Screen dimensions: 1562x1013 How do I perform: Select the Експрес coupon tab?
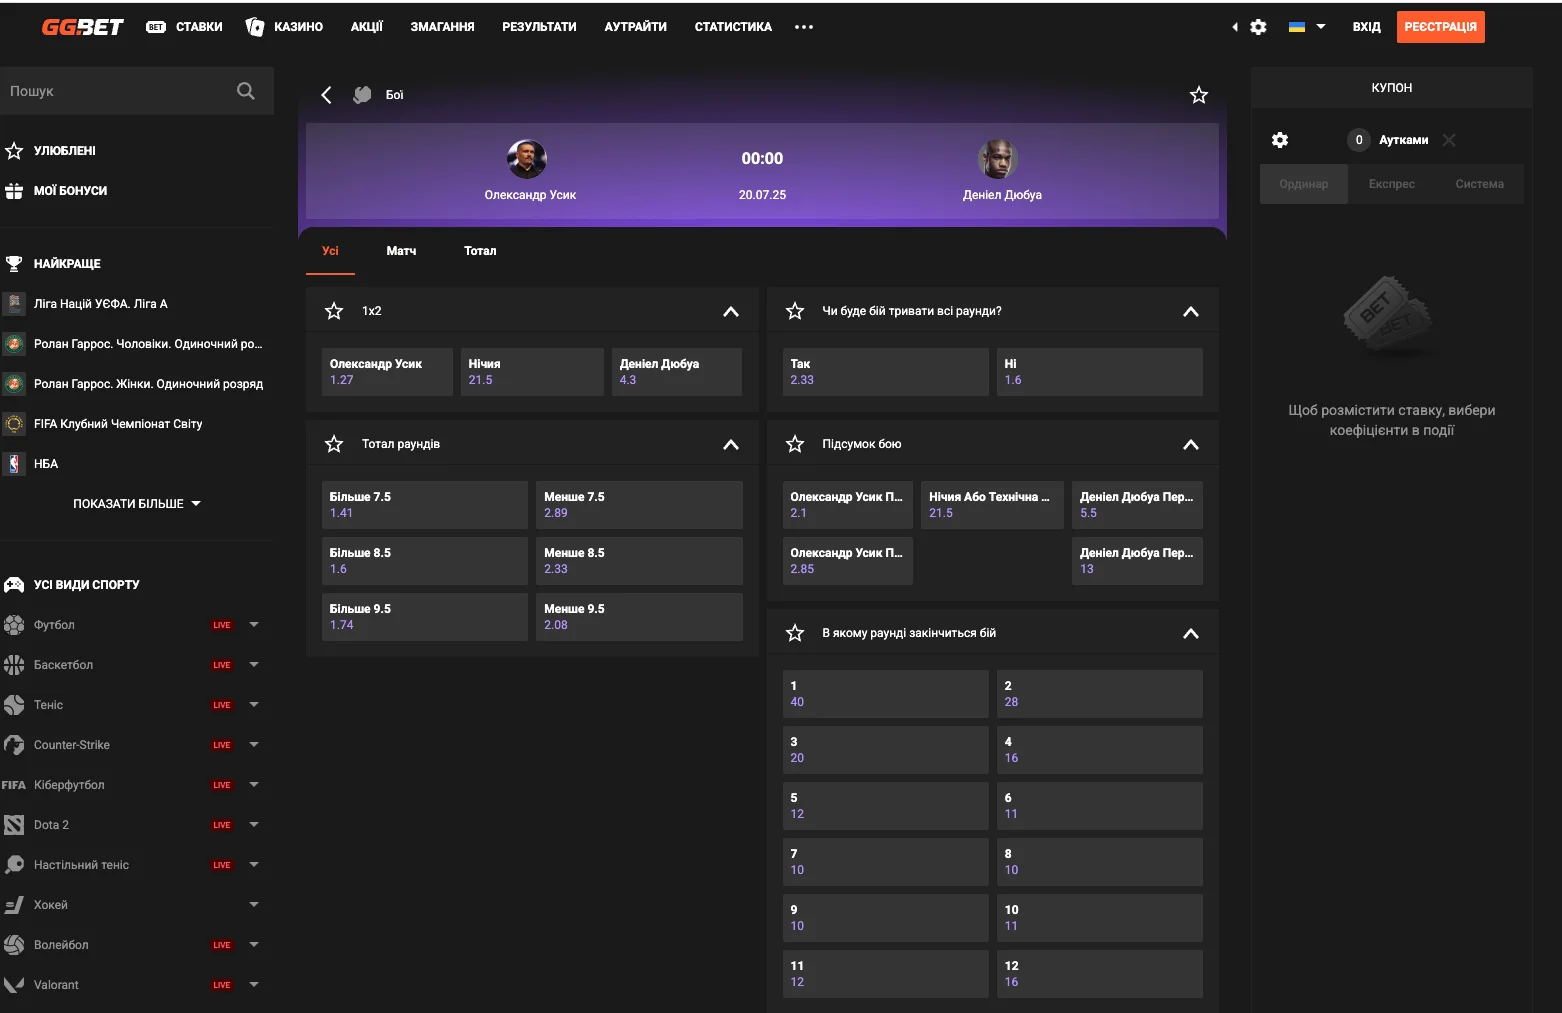pos(1392,184)
